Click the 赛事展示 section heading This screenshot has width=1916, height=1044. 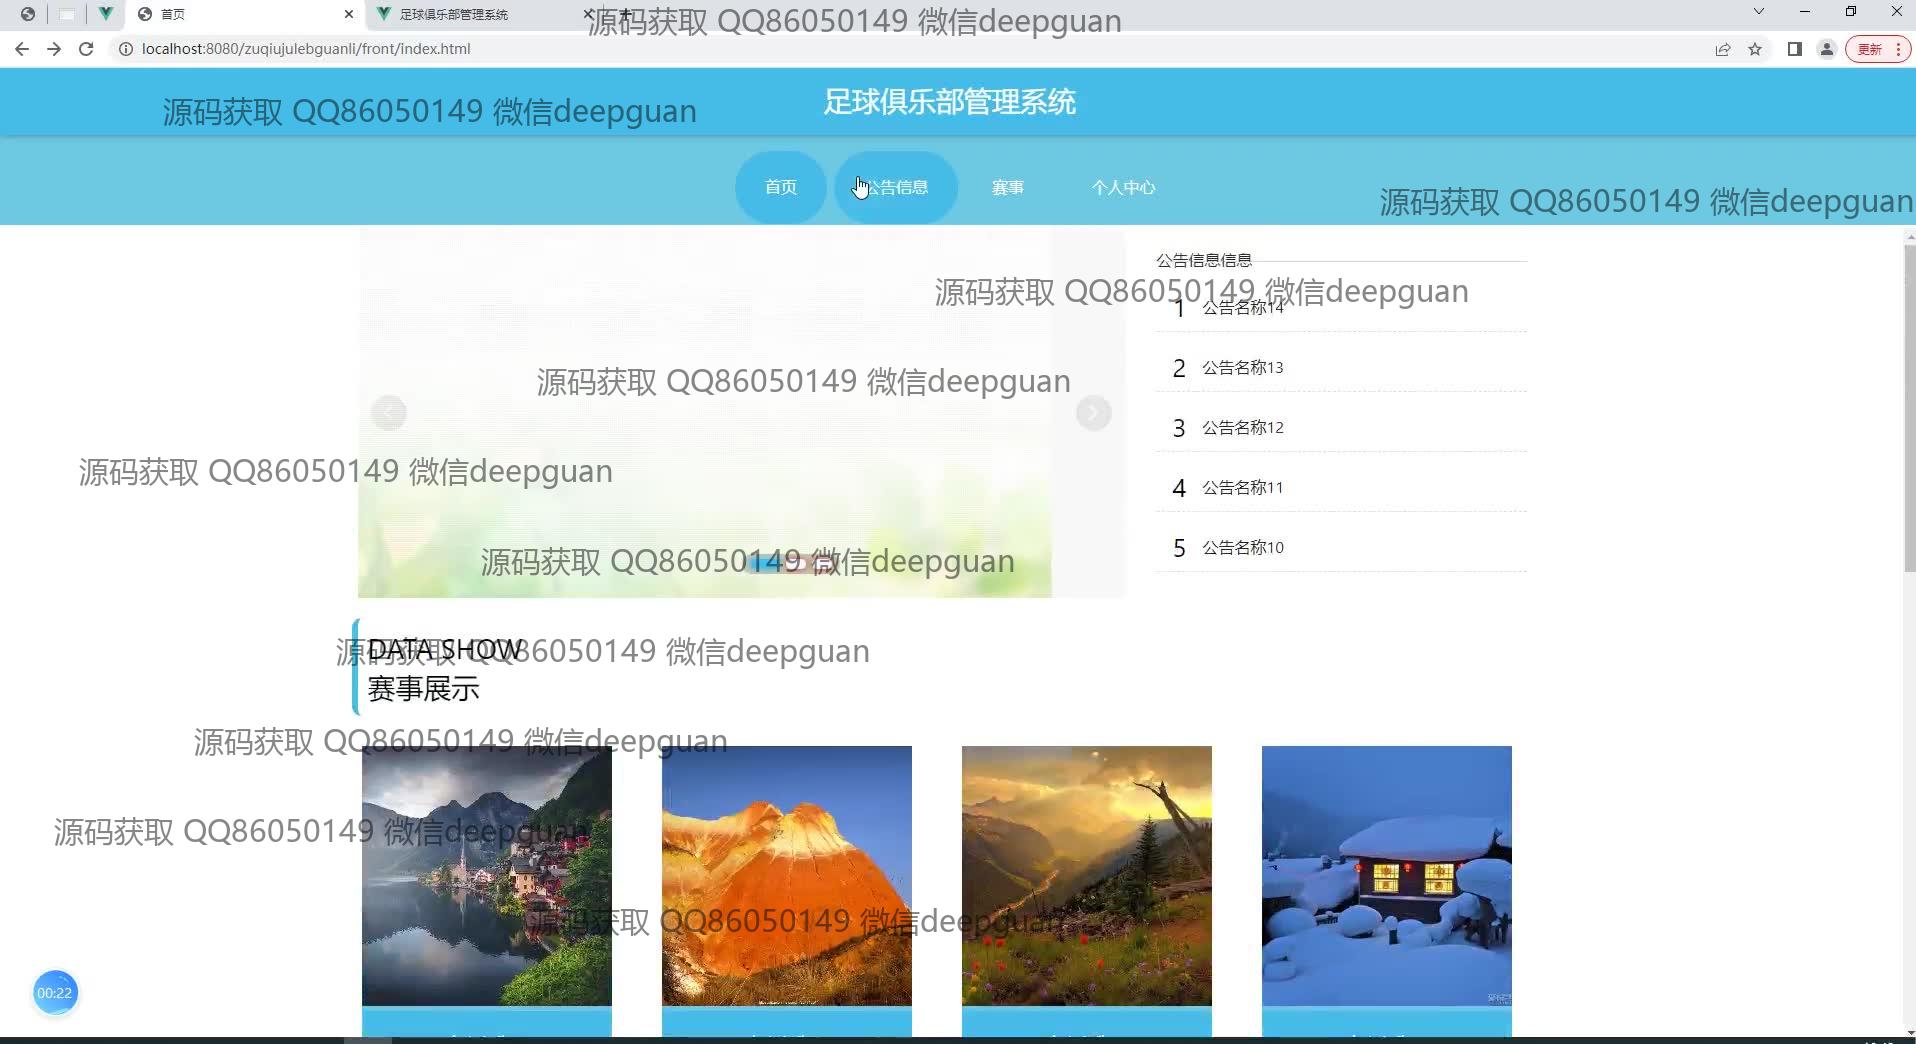pos(424,688)
